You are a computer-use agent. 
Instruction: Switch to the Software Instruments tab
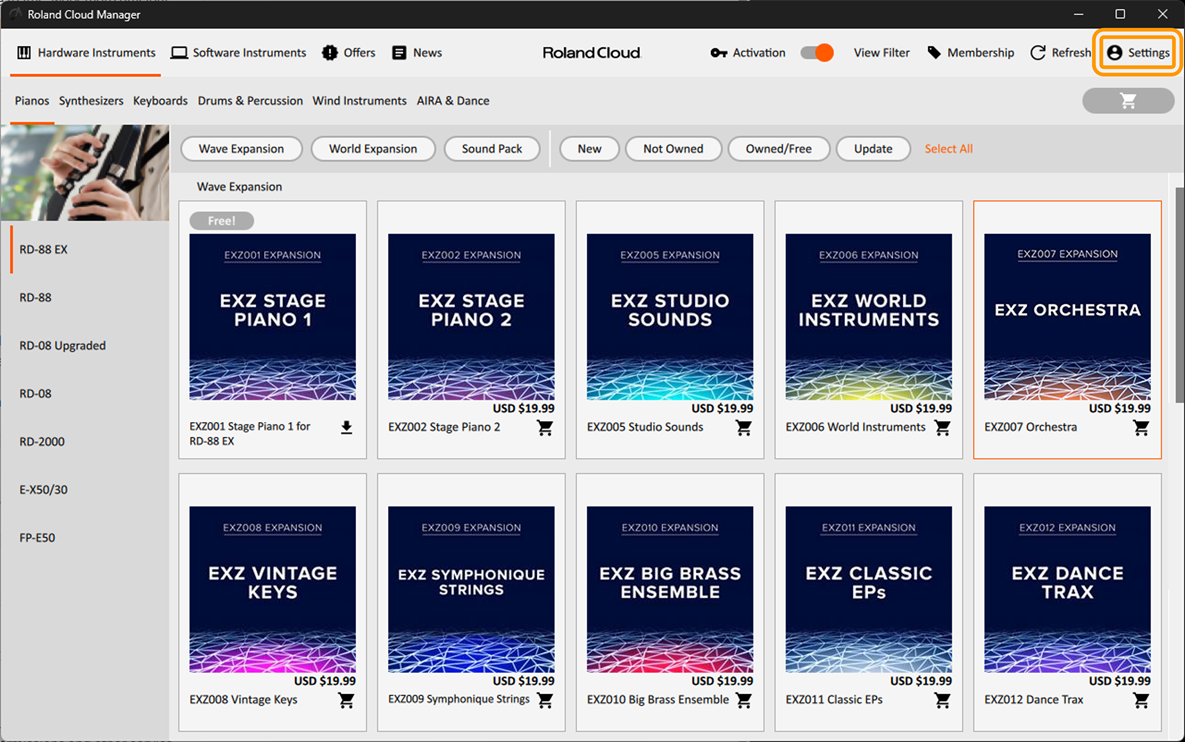238,53
